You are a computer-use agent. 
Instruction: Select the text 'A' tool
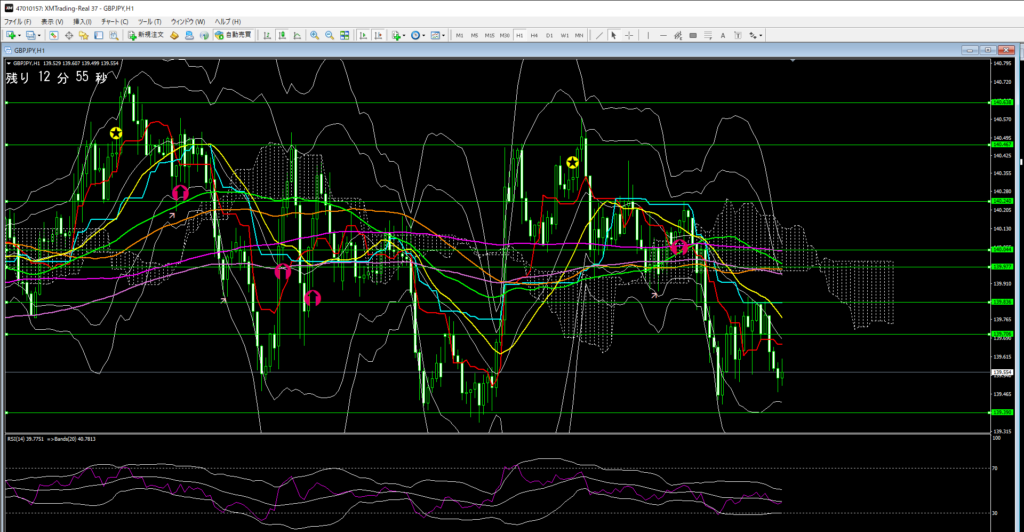[x=723, y=35]
